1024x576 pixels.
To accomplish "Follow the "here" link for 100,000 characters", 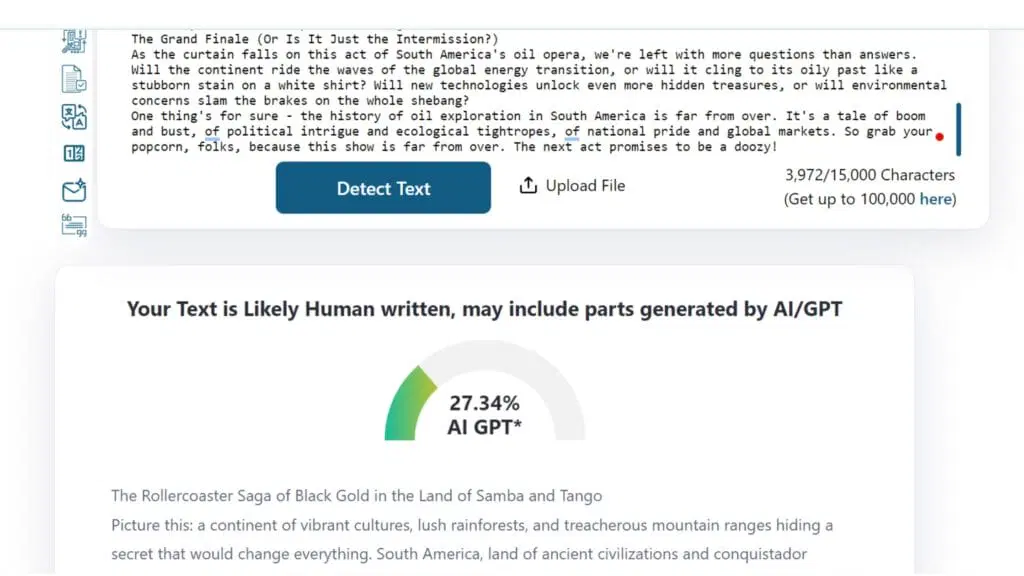I will click(x=936, y=199).
